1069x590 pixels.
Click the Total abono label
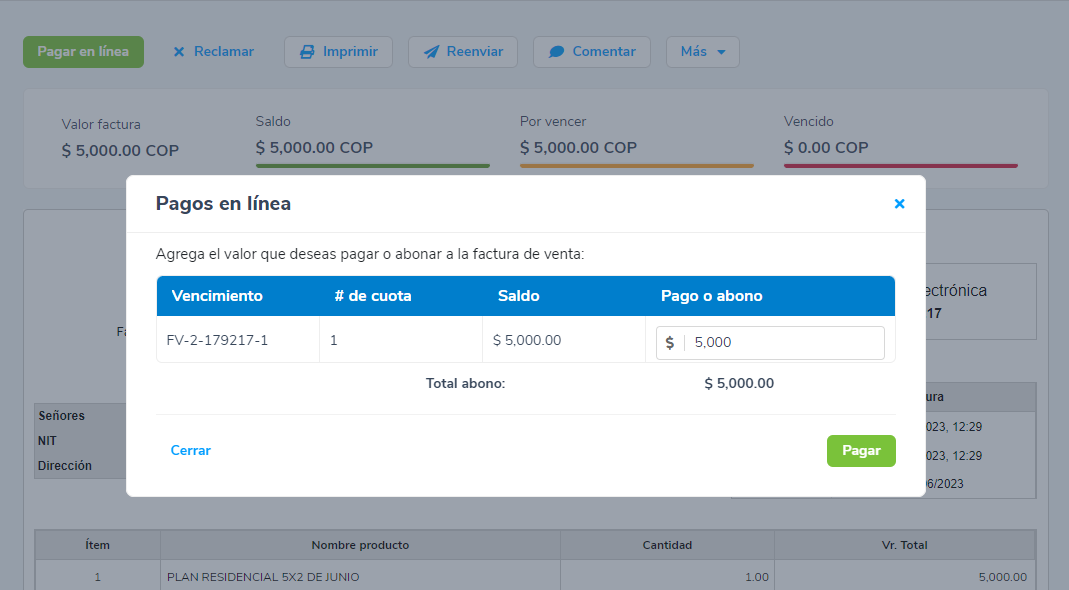[x=466, y=383]
